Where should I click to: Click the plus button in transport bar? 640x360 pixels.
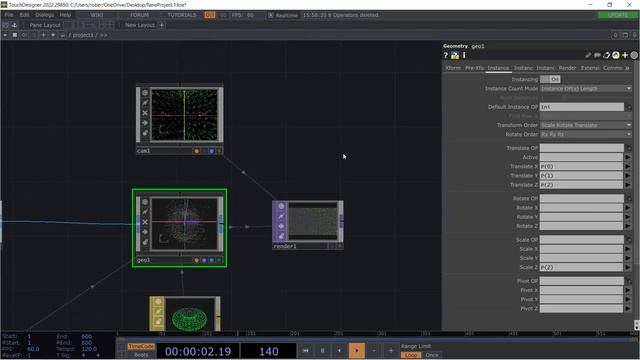[x=391, y=351]
